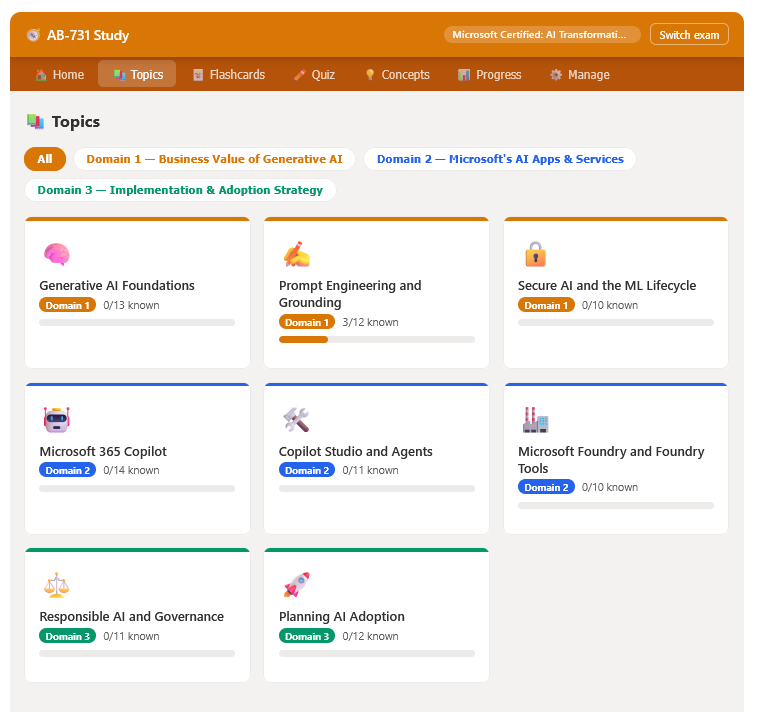774x712 pixels.
Task: Click the Domain 1 badge on Generative AI Foundations
Action: [68, 305]
